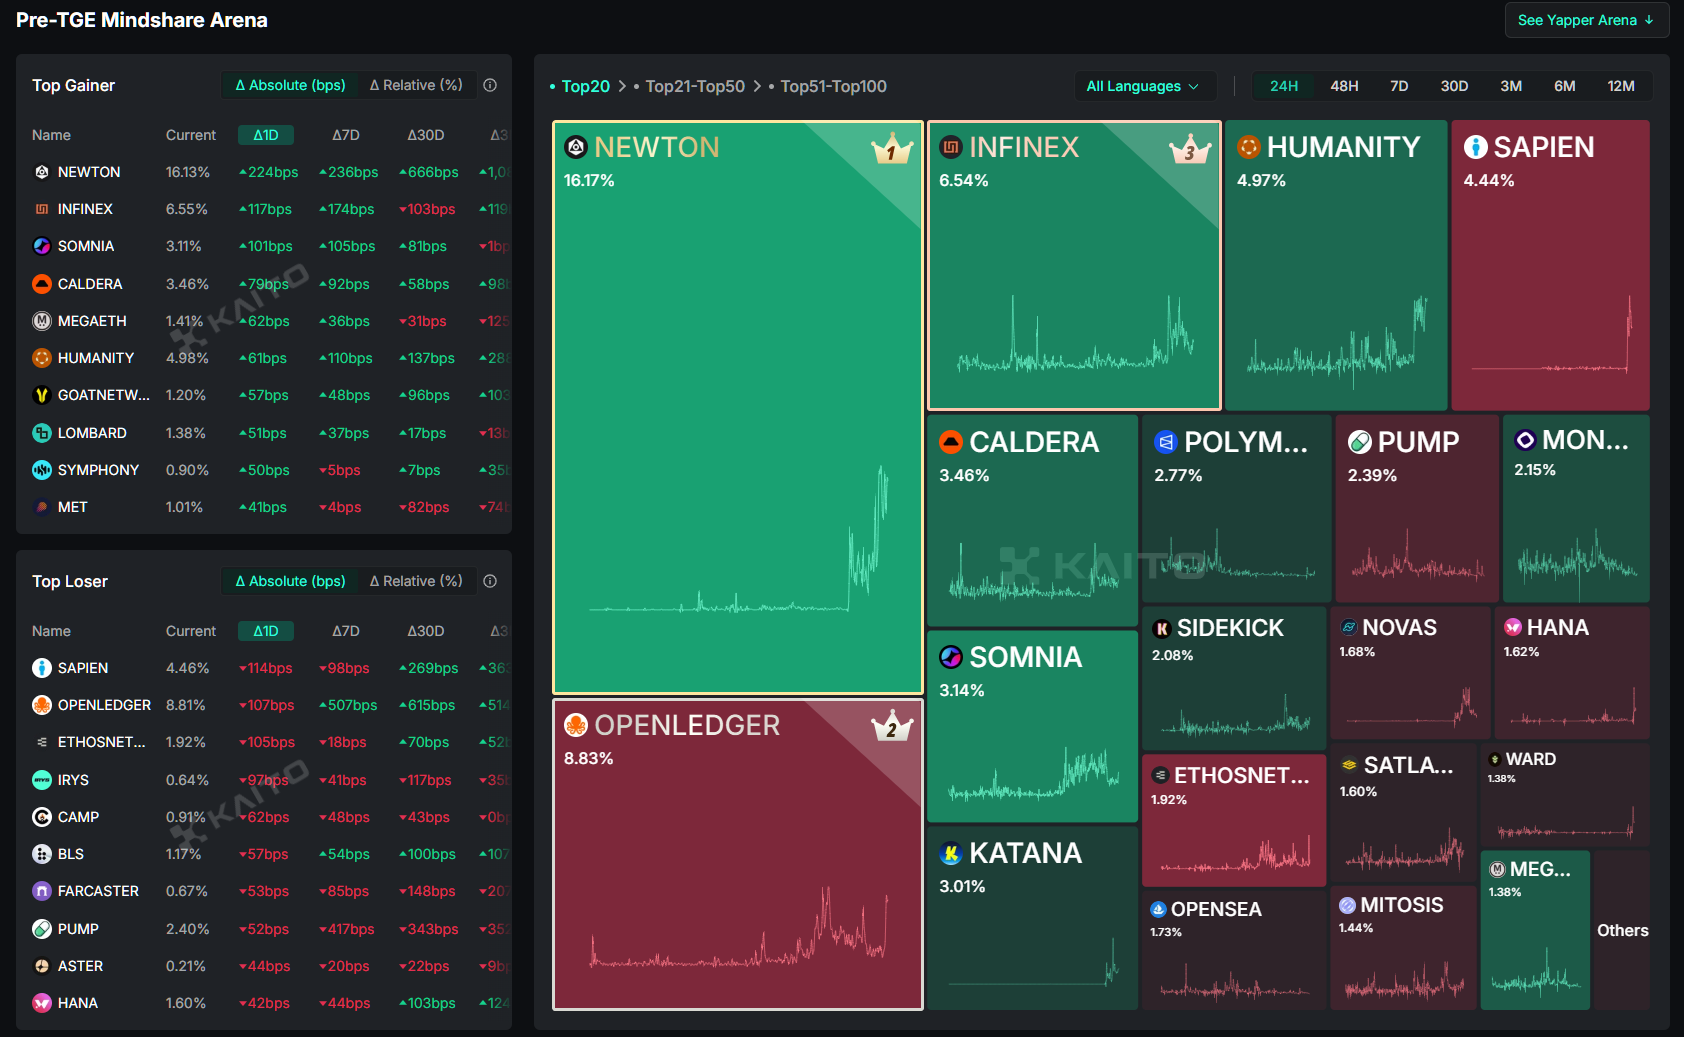Click the info icon in Top Loser header
This screenshot has height=1037, width=1684.
tap(490, 581)
